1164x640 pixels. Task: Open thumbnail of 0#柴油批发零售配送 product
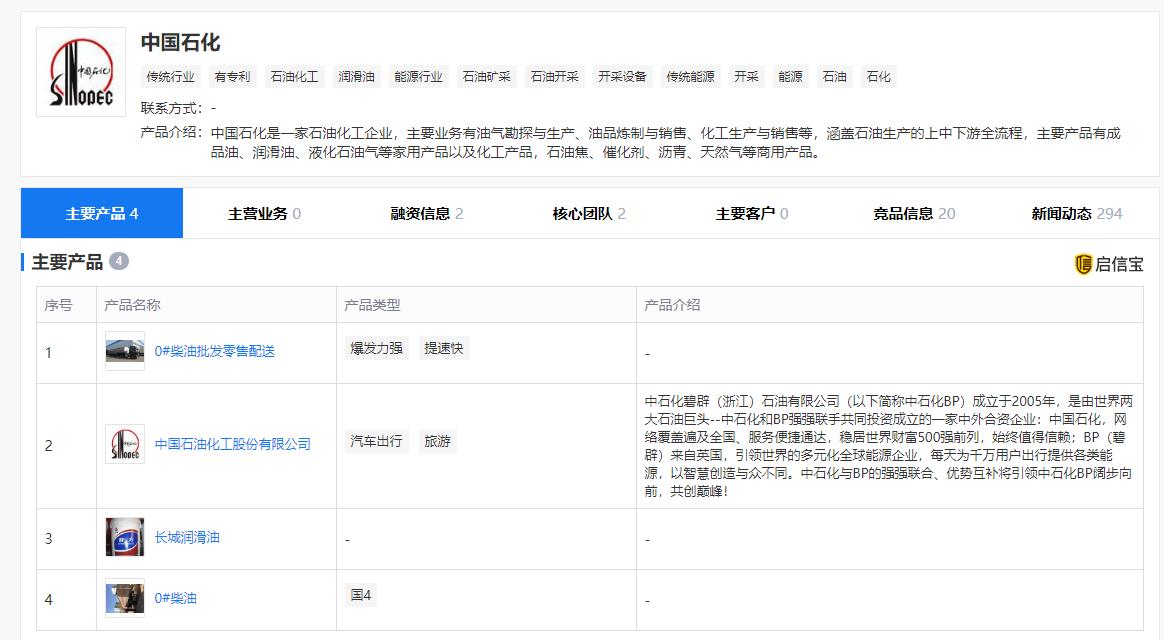(125, 351)
